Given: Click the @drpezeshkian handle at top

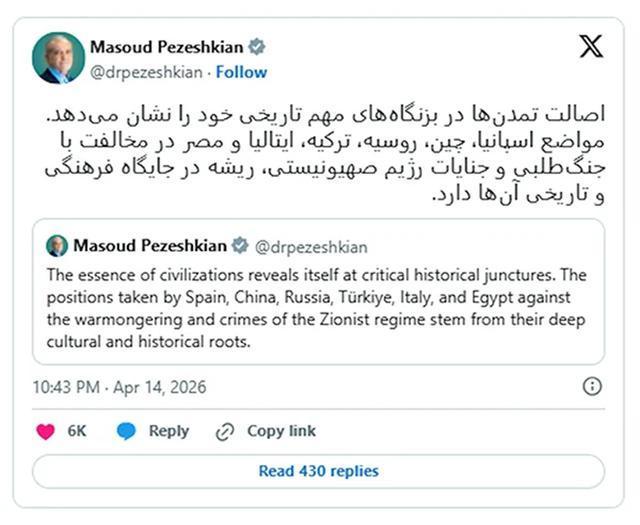Looking at the screenshot, I should 146,72.
